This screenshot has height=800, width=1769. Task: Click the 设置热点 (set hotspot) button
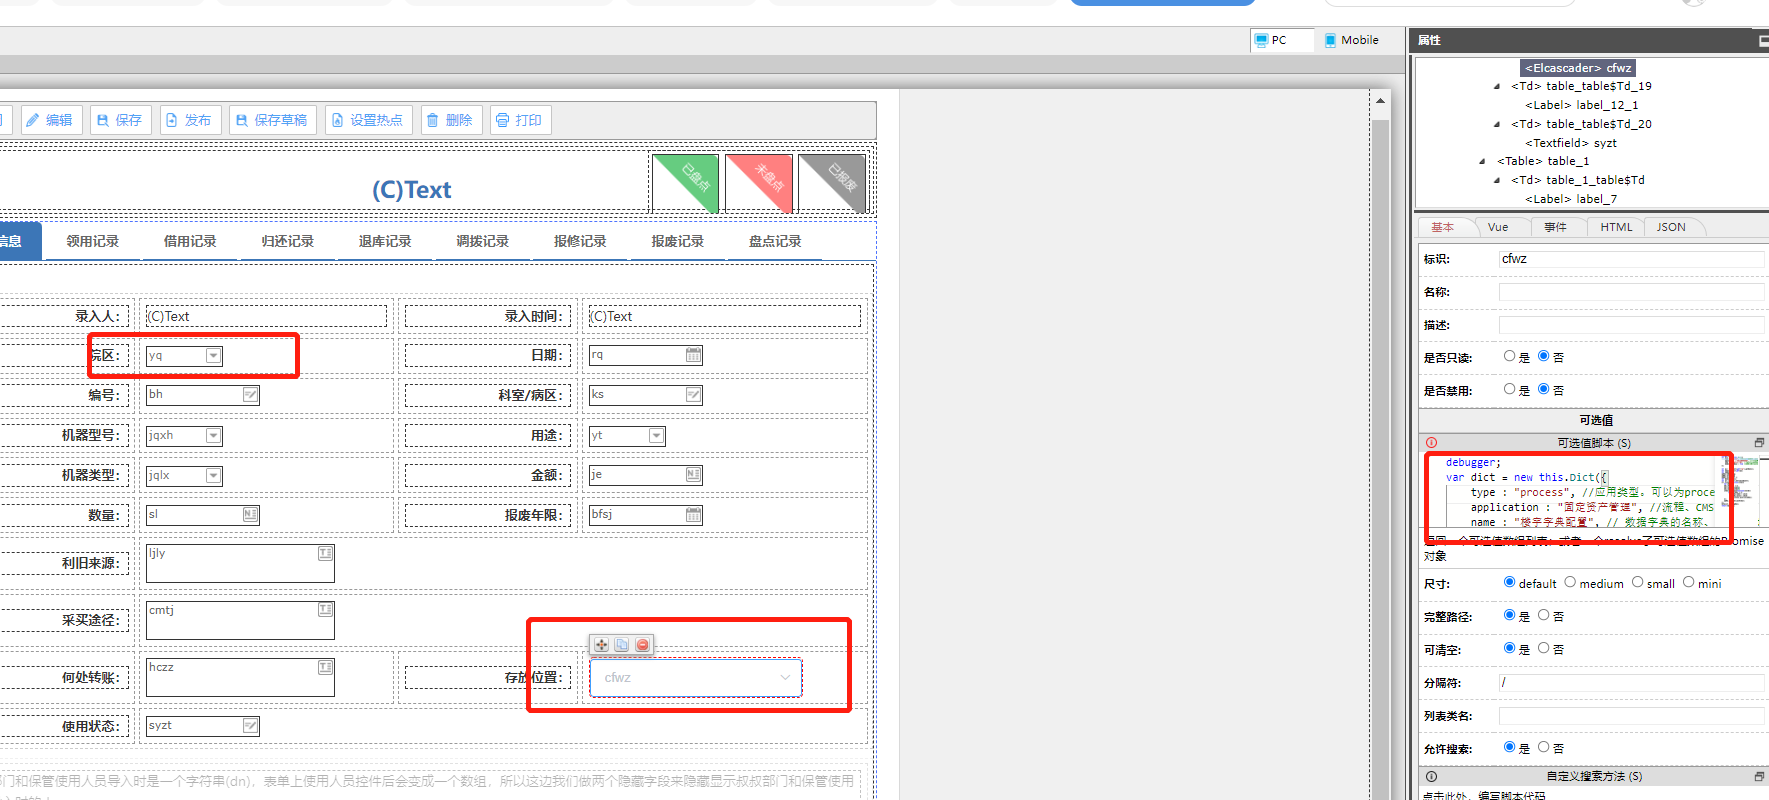click(367, 120)
